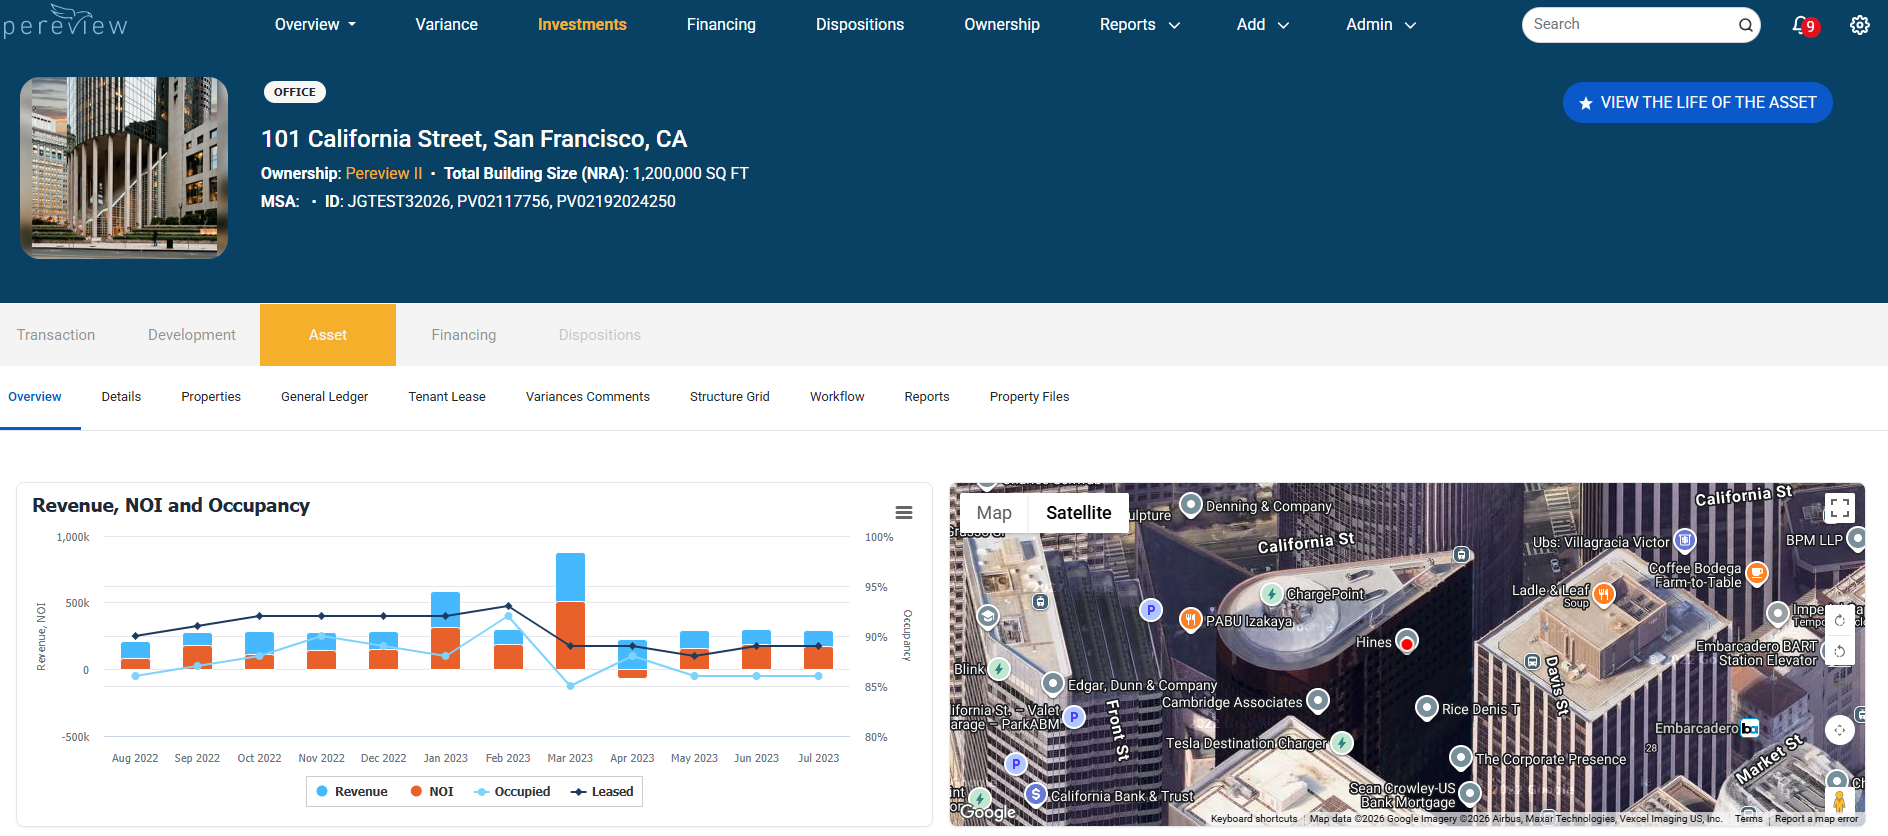The image size is (1888, 836).
Task: Click the Mar 2023 revenue bar
Action: tap(570, 577)
